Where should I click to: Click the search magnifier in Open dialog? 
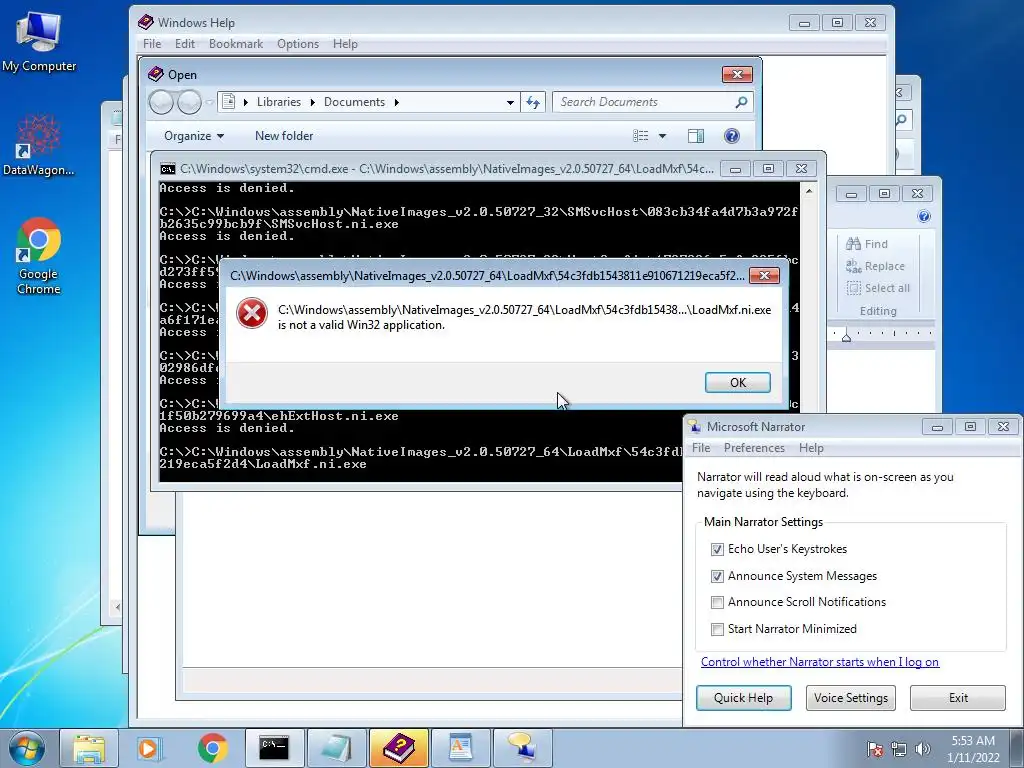tap(741, 102)
